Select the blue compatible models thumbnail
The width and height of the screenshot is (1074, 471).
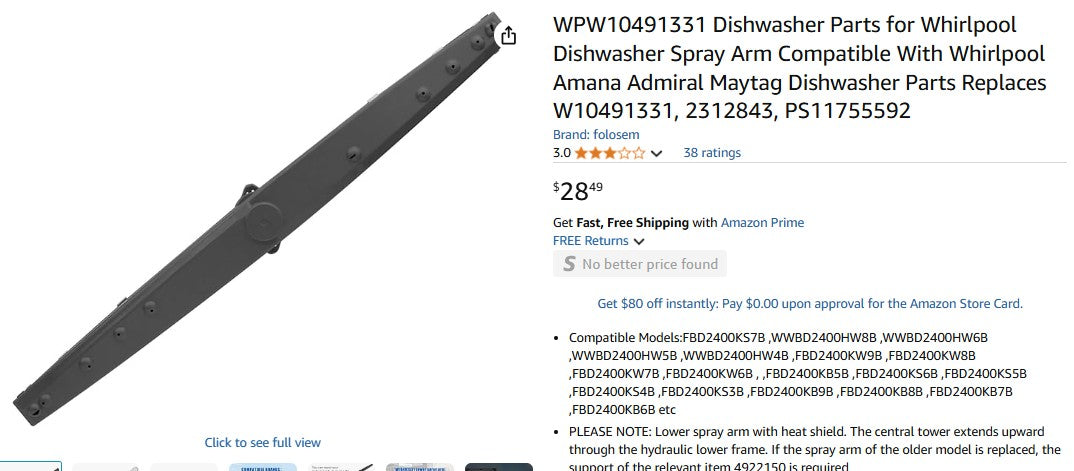click(263, 467)
